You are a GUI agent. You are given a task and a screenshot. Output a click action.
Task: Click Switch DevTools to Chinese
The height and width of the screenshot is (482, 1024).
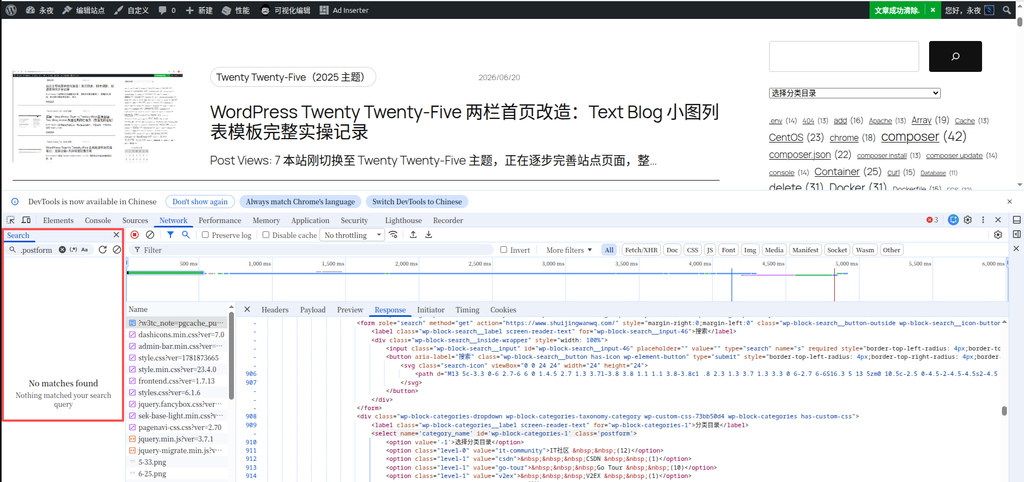tap(417, 201)
